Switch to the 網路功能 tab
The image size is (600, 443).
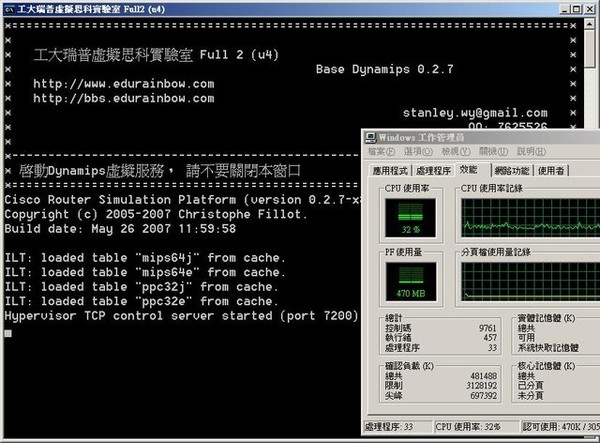(512, 171)
